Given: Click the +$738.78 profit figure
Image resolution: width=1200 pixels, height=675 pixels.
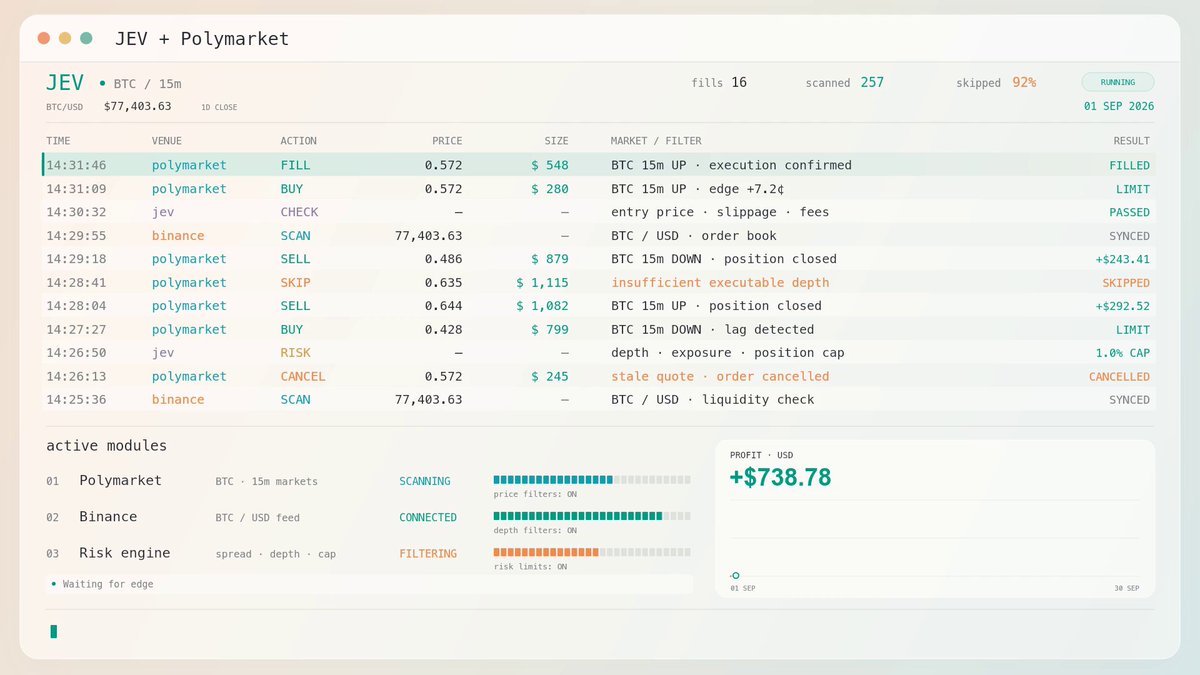Looking at the screenshot, I should [x=780, y=478].
